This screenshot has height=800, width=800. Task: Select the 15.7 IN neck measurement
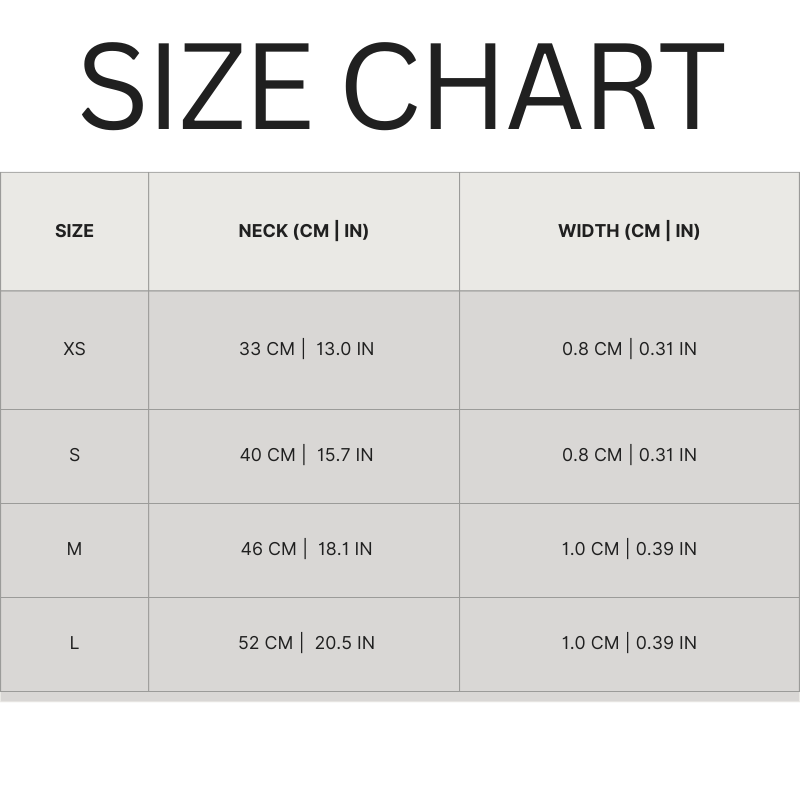click(x=345, y=455)
